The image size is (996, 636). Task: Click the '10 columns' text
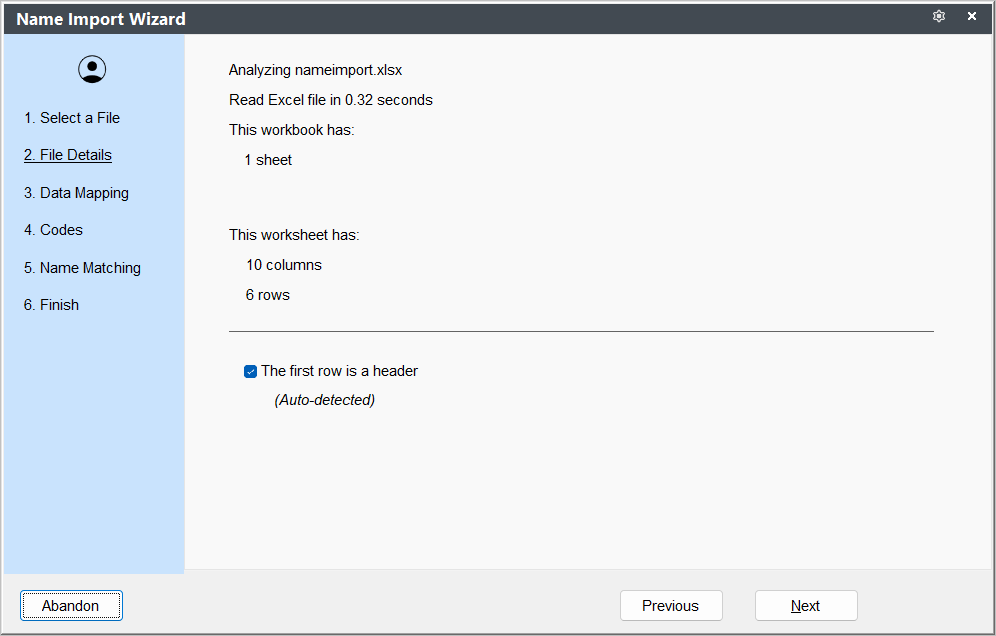point(284,265)
